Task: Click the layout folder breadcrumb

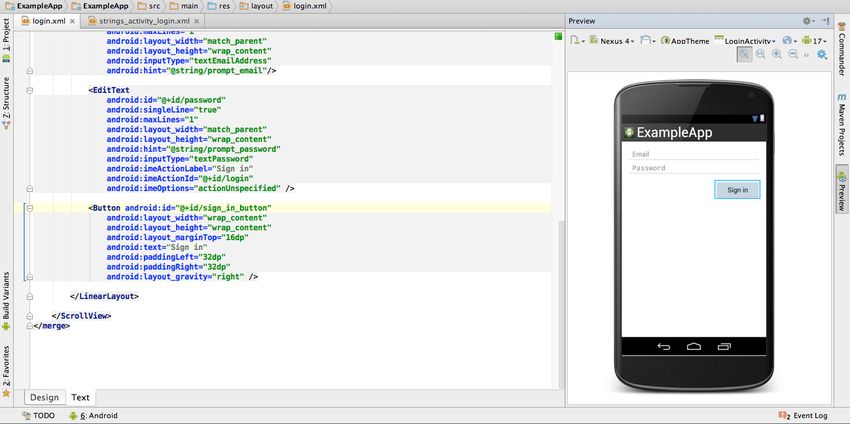Action: 256,6
